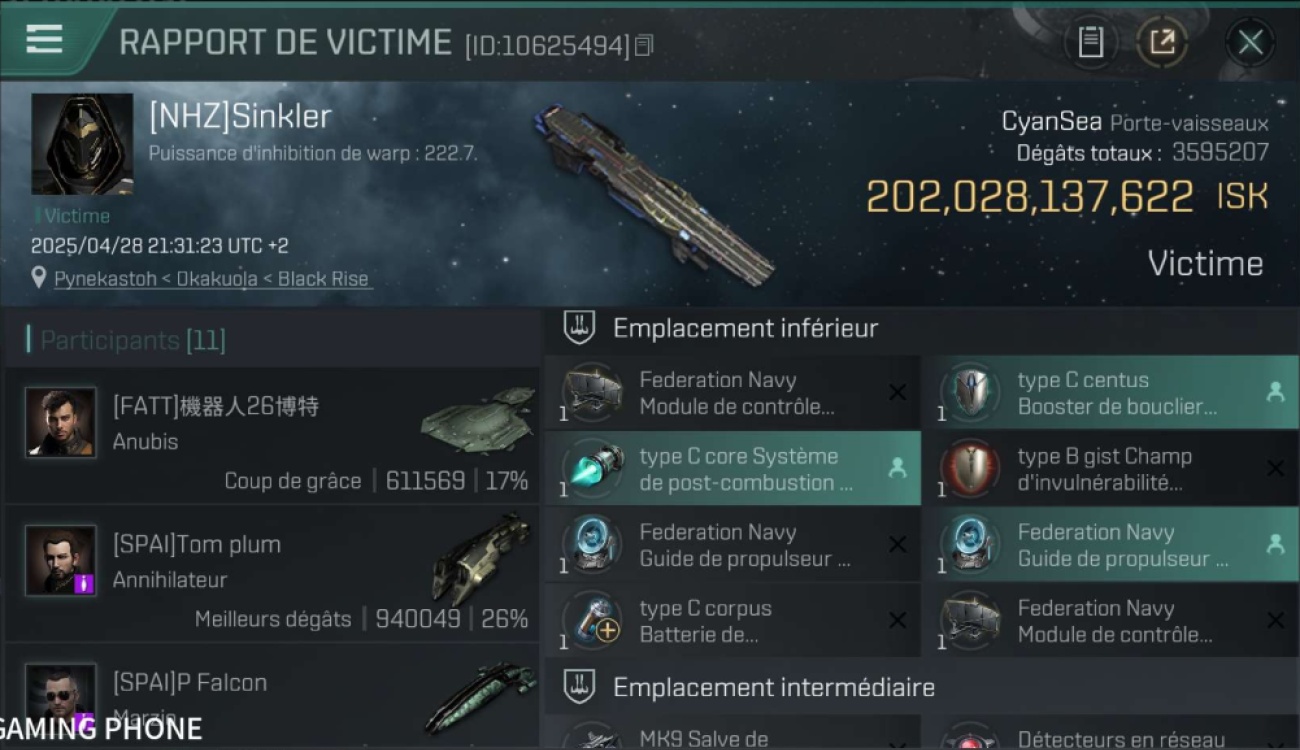The height and width of the screenshot is (750, 1300).
Task: Copy the kill report ID
Action: [x=644, y=45]
